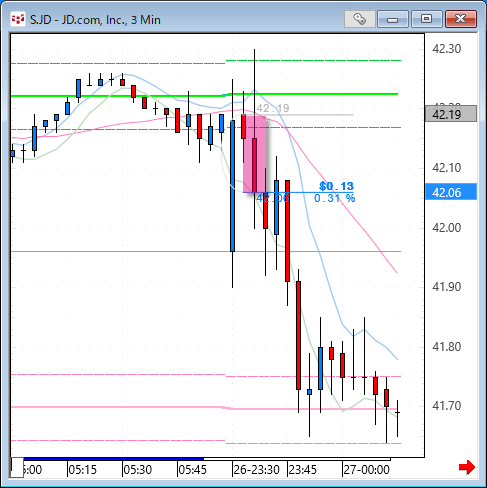Click the 42.10 price axis label

446,167
